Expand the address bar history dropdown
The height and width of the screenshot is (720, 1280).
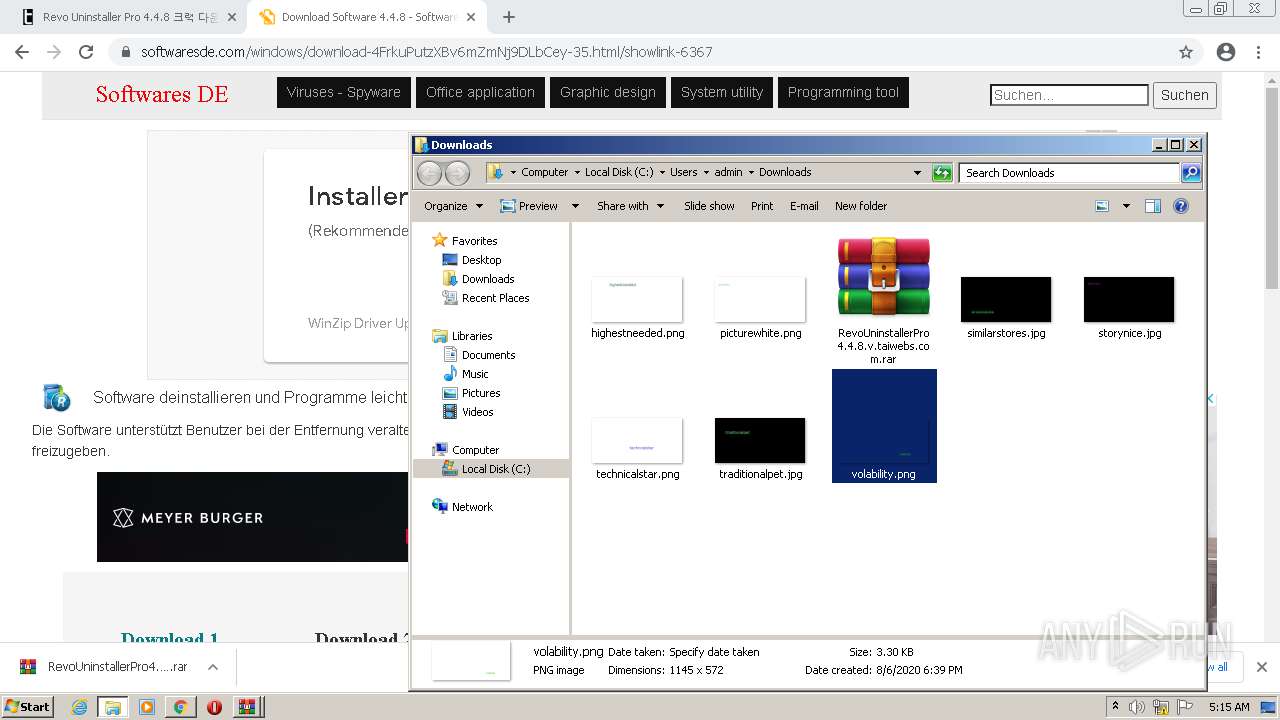click(x=917, y=173)
